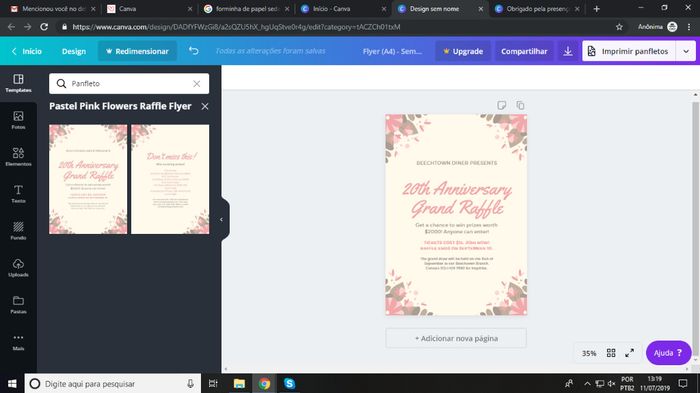This screenshot has width=700, height=393.
Task: Select the Don't miss this template thumbnail
Action: point(170,179)
